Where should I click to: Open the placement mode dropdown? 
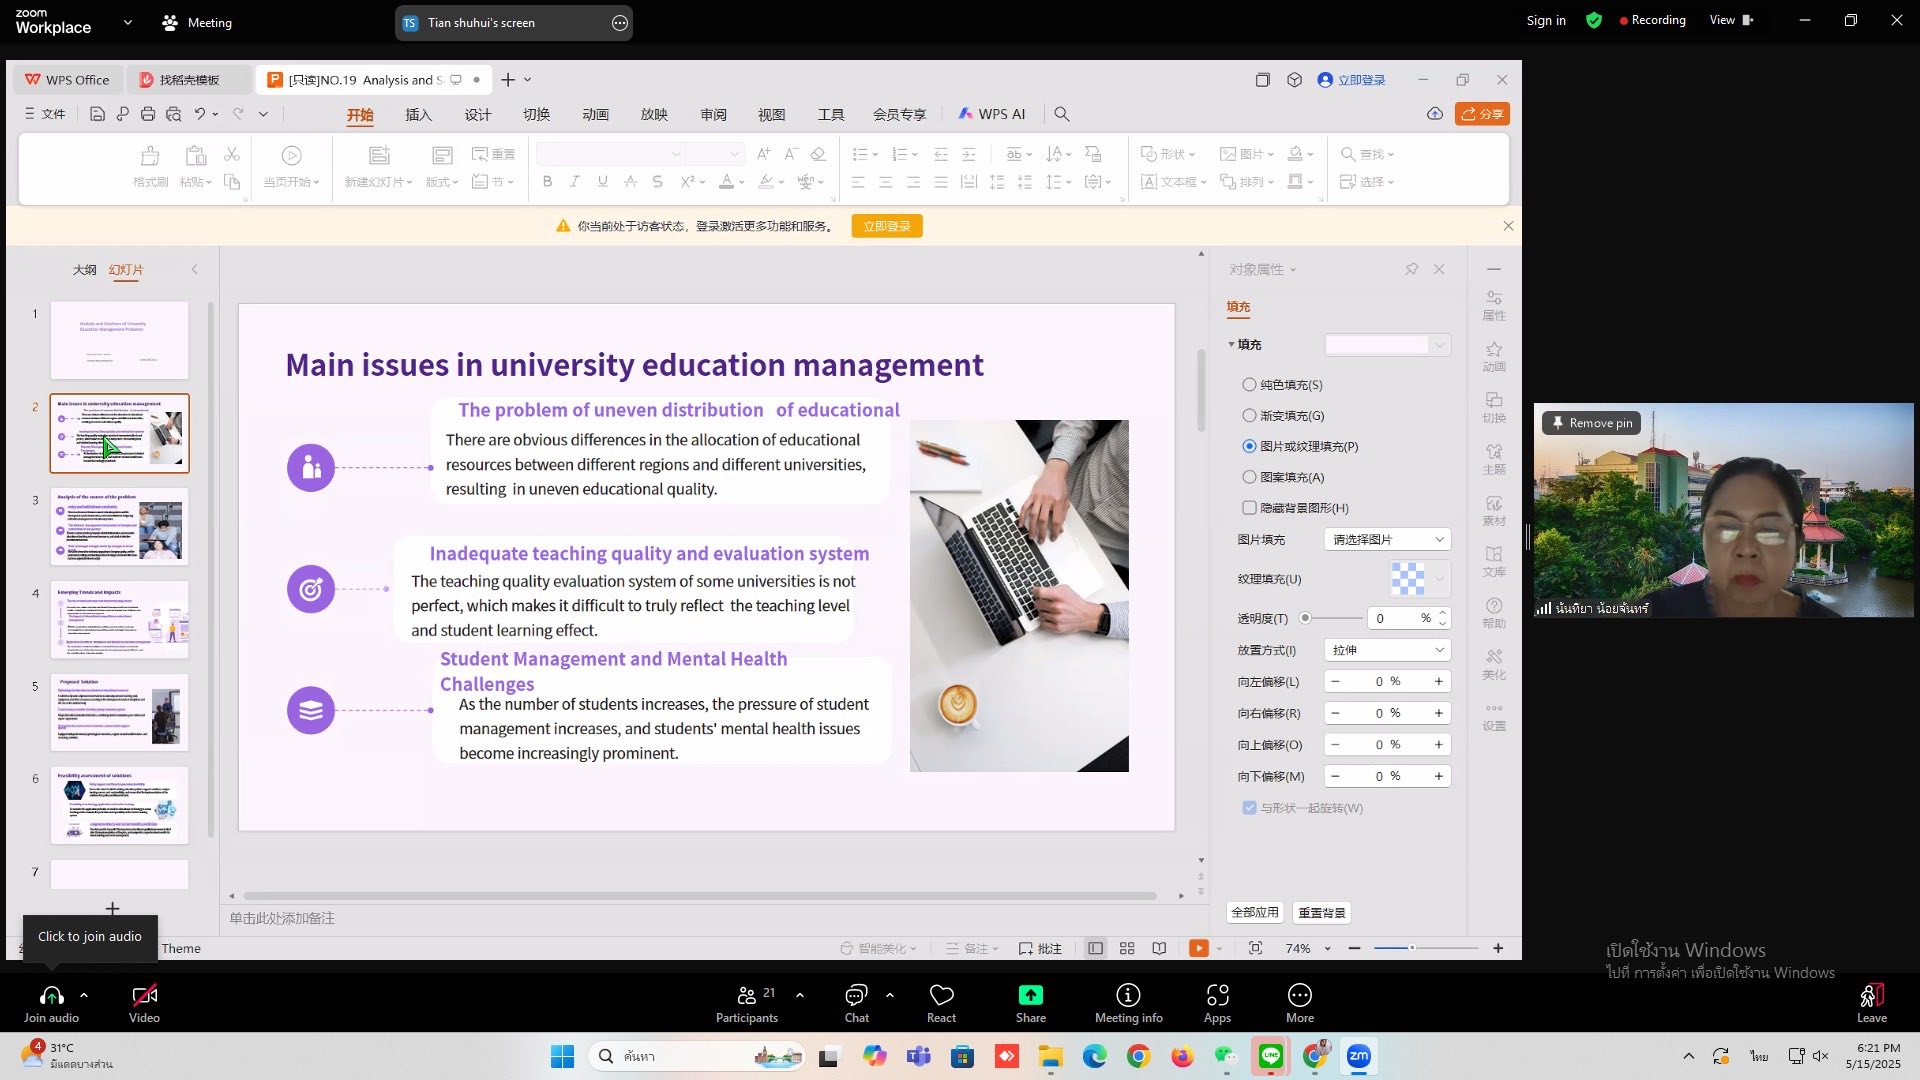coord(1387,650)
